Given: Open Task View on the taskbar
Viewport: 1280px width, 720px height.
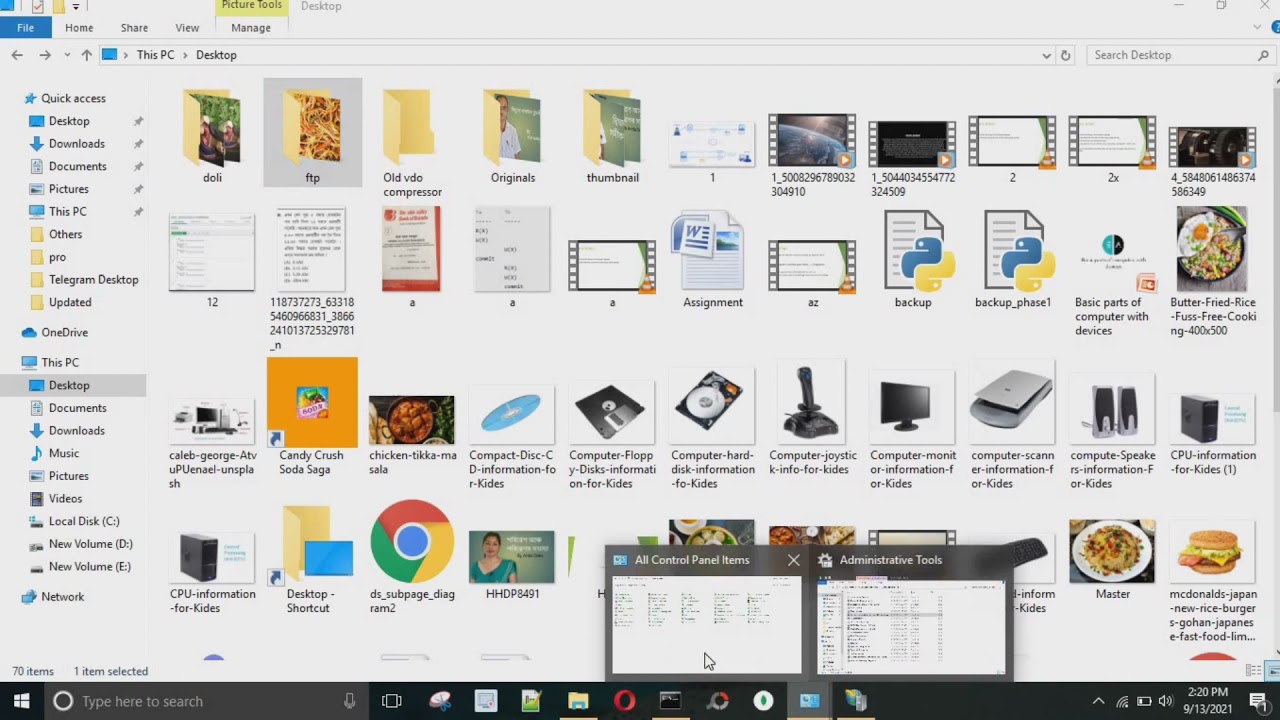Looking at the screenshot, I should 392,701.
